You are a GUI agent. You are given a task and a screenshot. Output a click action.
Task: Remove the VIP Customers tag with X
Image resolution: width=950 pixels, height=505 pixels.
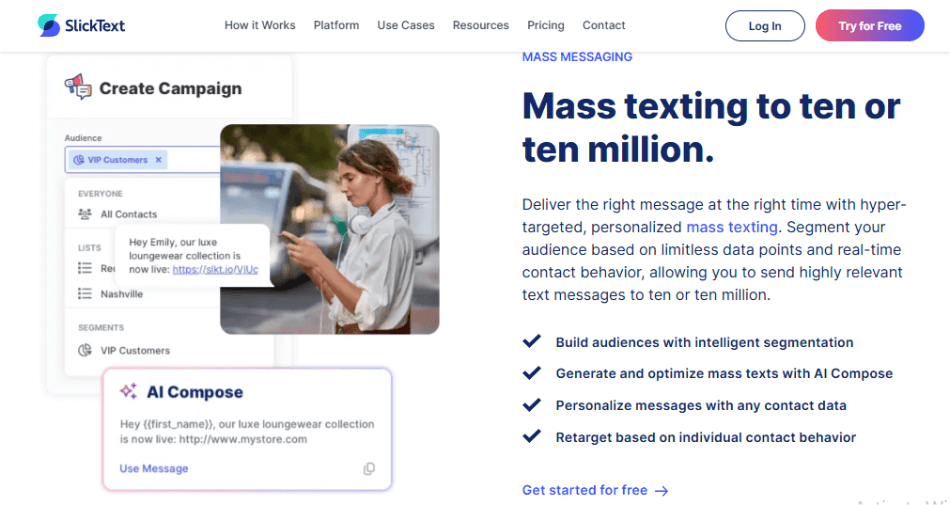(158, 160)
